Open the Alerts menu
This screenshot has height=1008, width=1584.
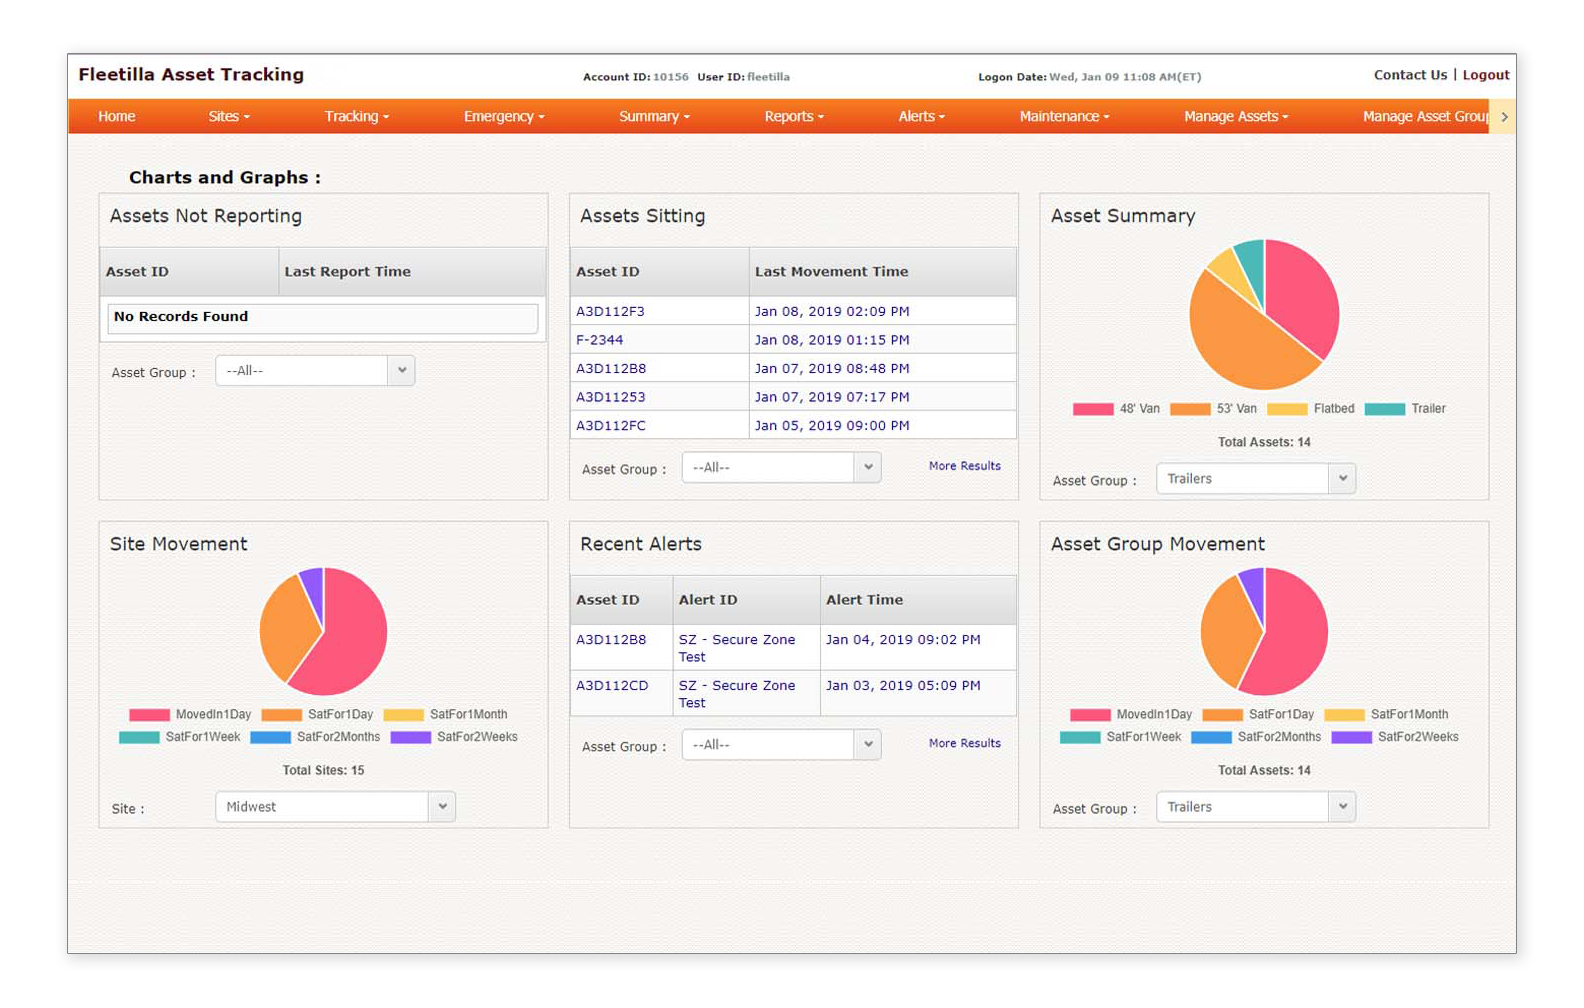click(x=921, y=116)
